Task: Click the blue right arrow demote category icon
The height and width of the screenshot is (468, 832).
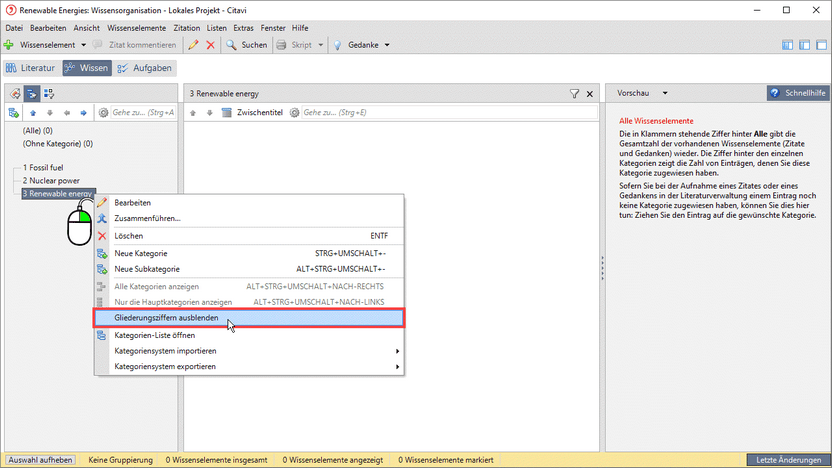Action: (83, 112)
